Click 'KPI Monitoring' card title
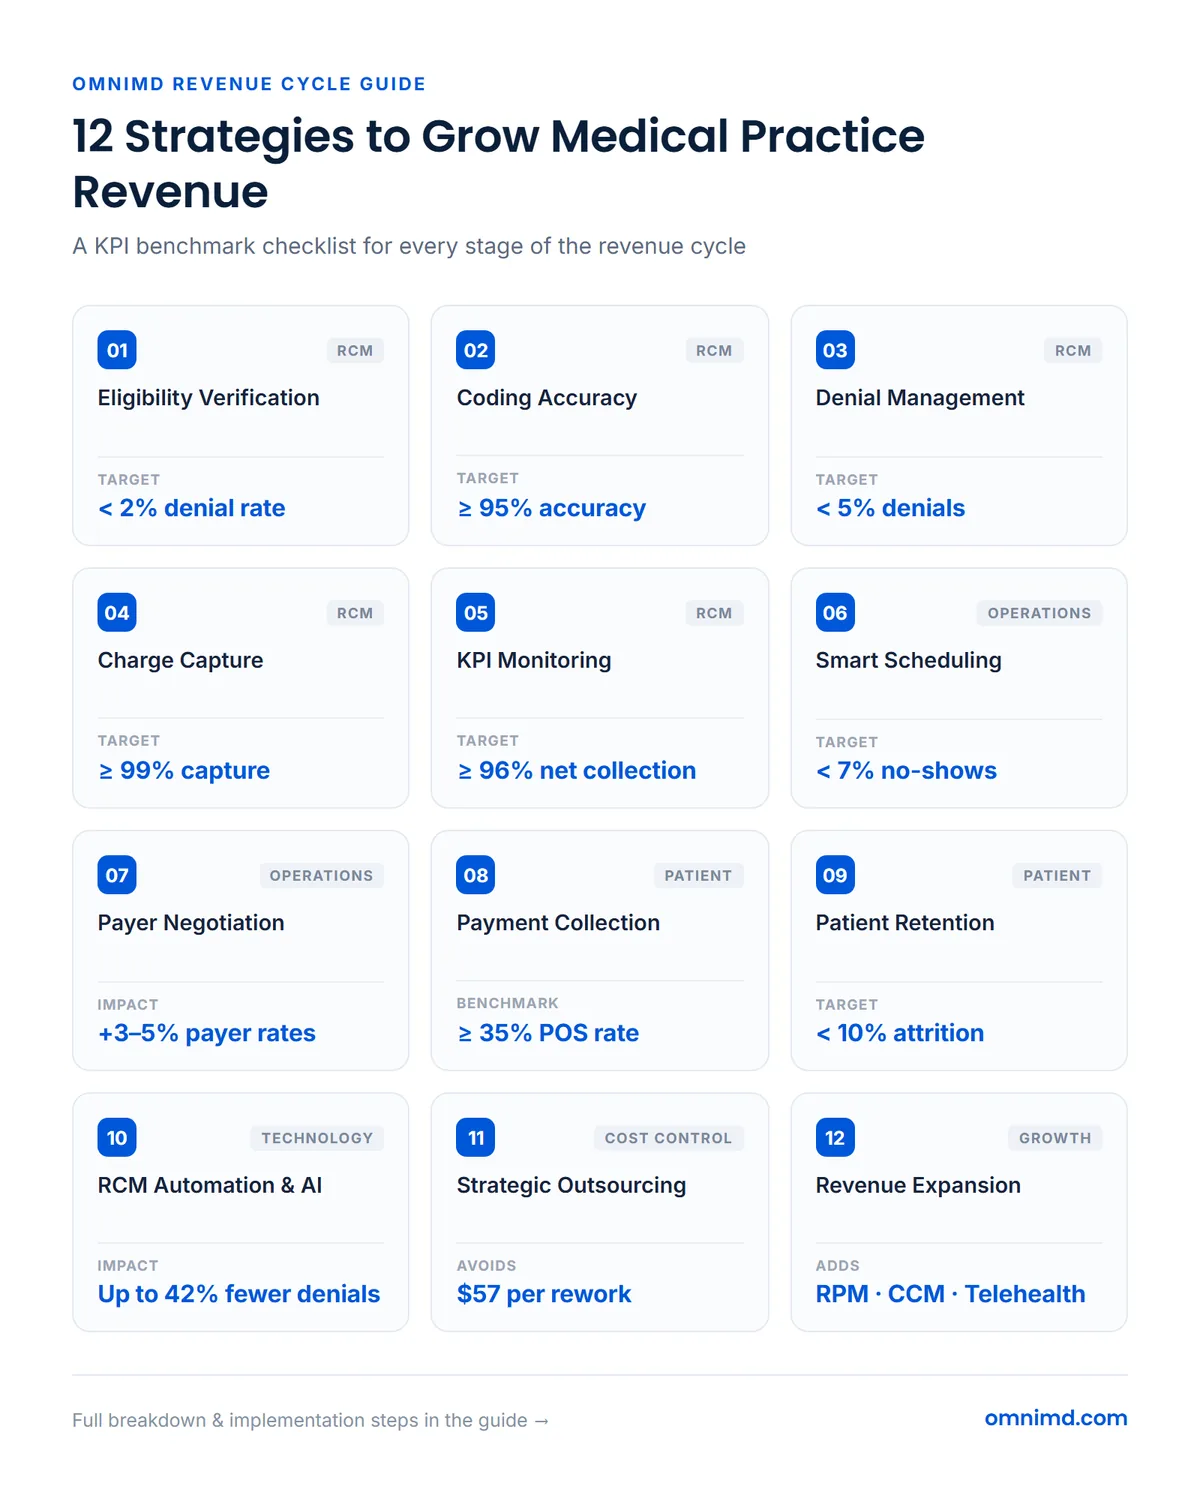The width and height of the screenshot is (1200, 1496). 534,660
